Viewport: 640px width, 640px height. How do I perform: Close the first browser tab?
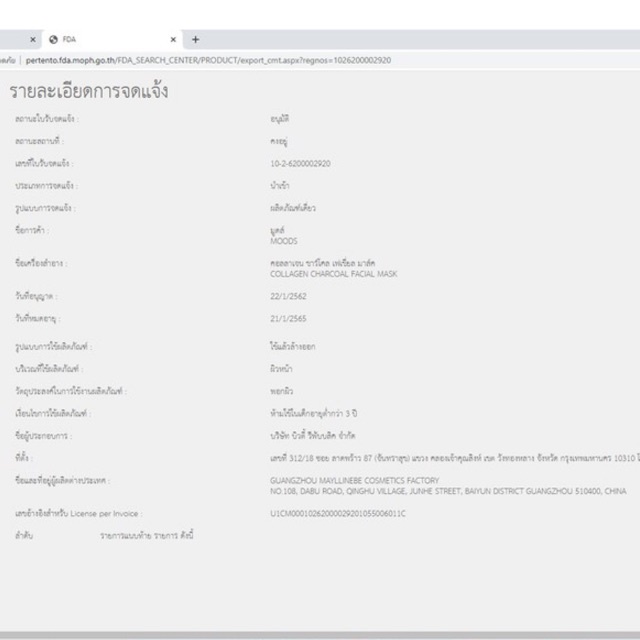[33, 39]
